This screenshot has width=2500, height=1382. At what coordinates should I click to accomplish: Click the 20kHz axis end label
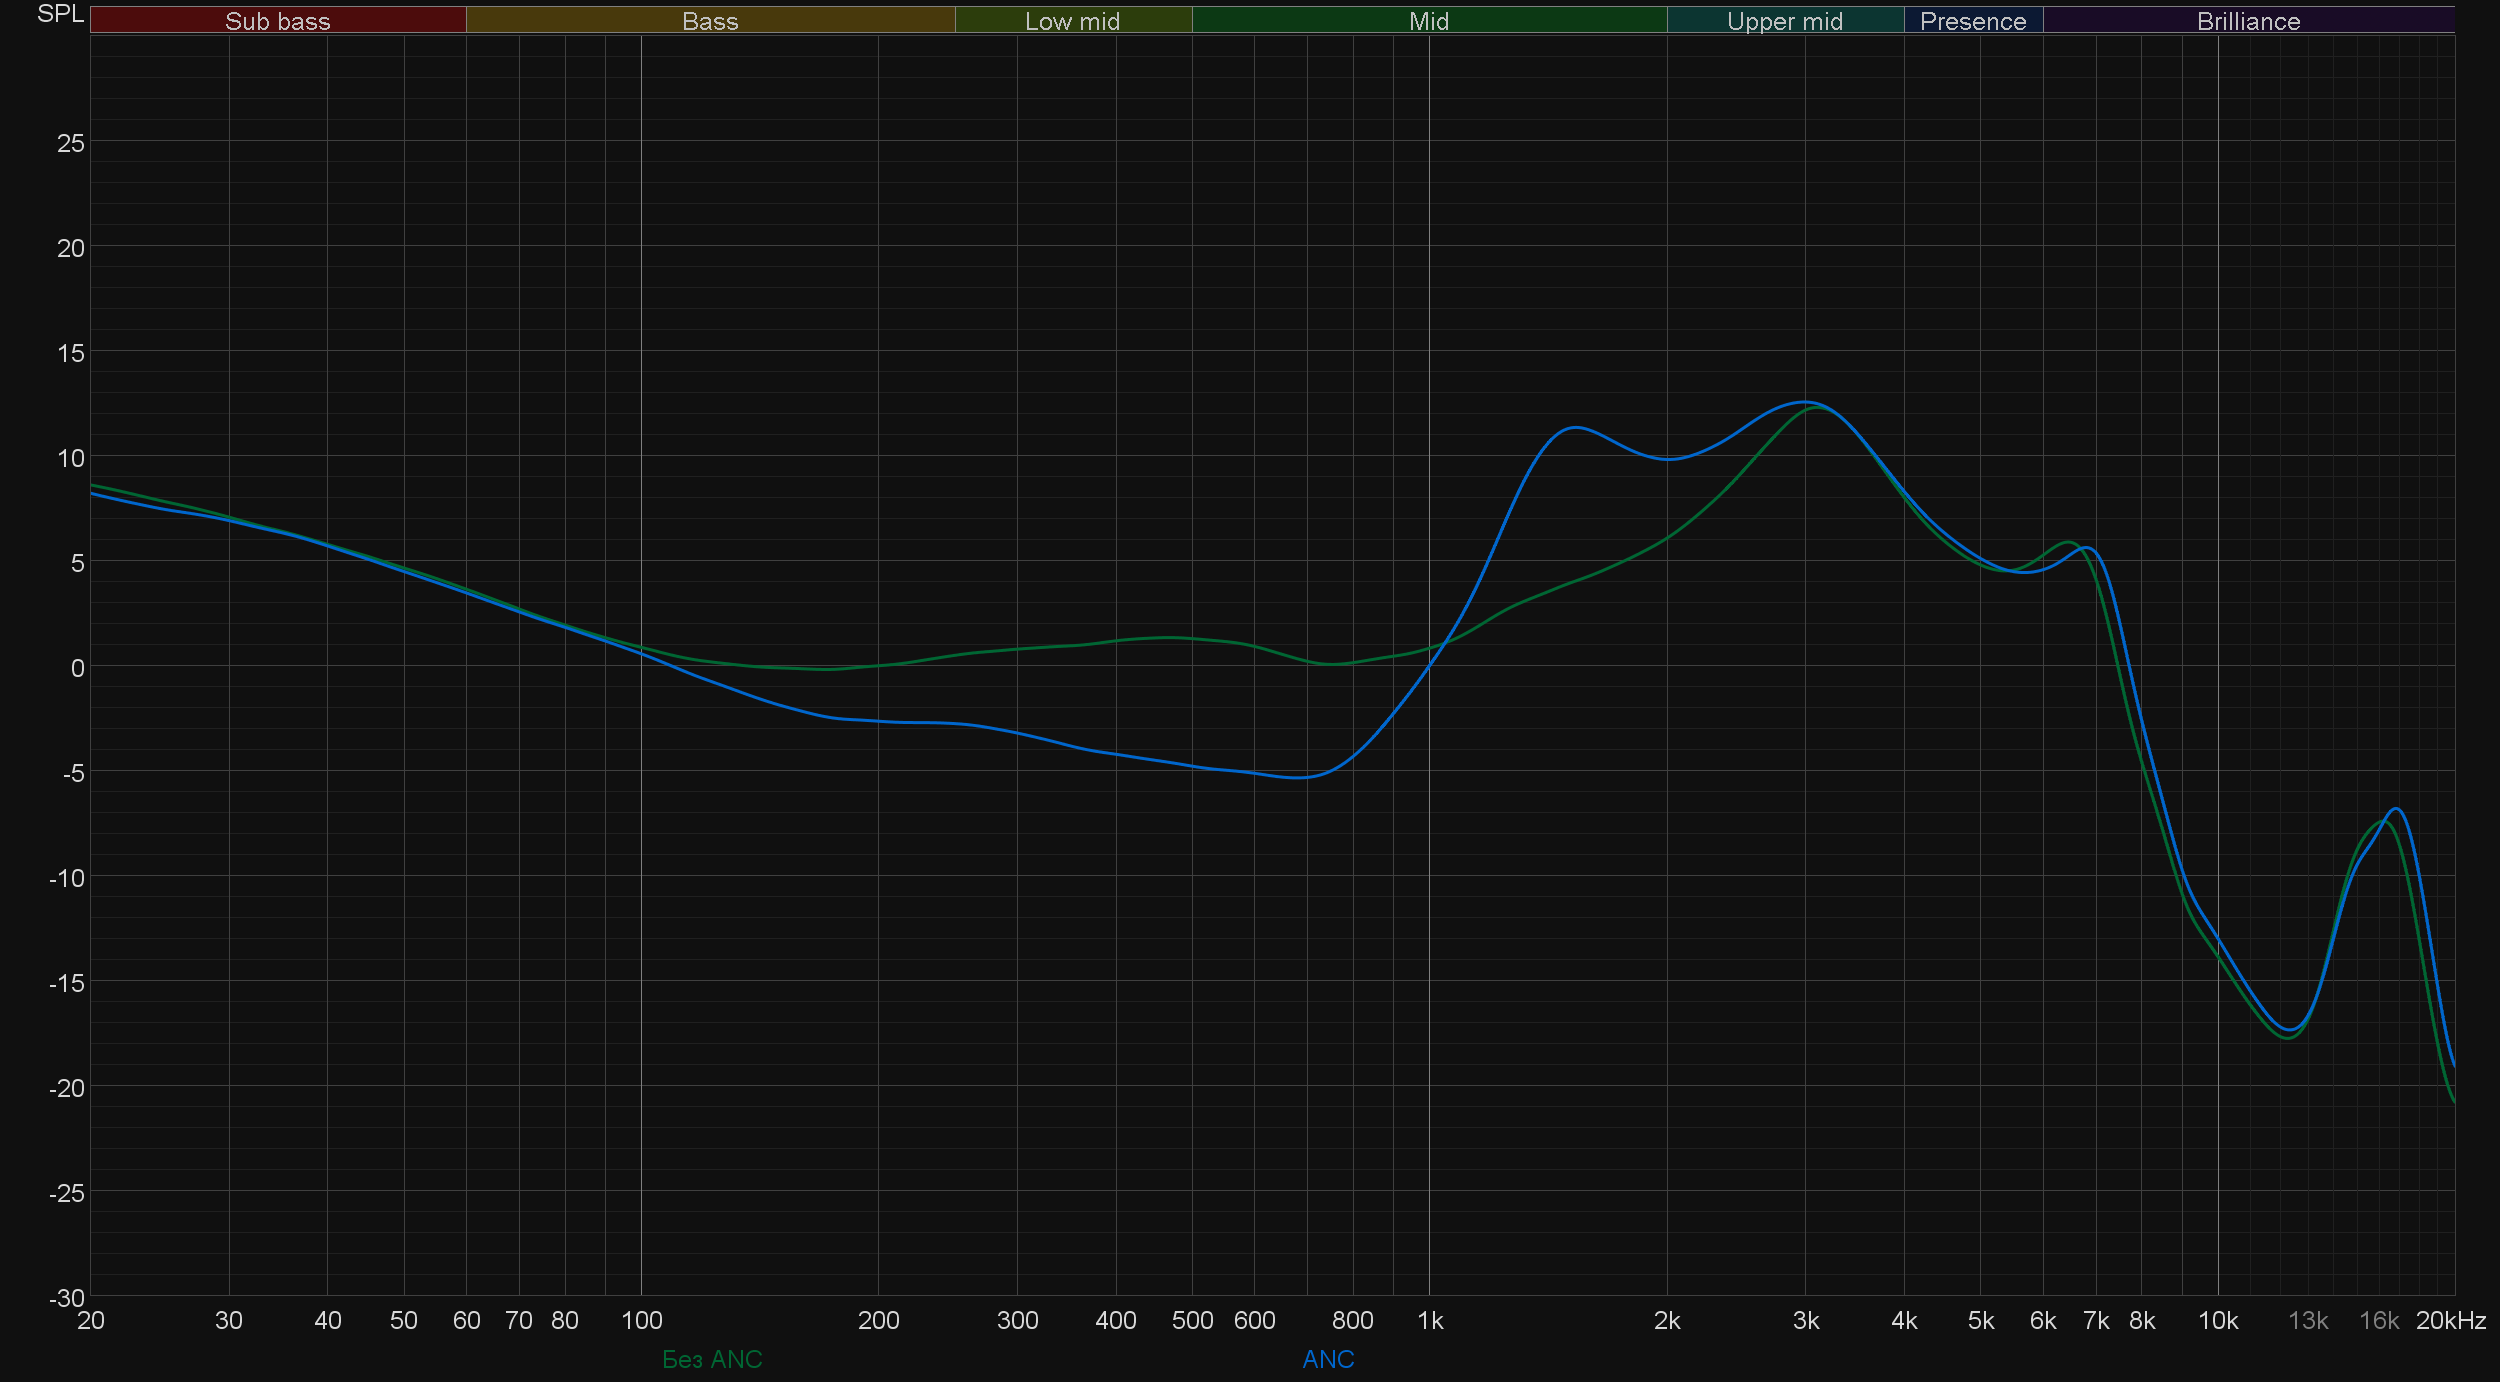pos(2450,1321)
